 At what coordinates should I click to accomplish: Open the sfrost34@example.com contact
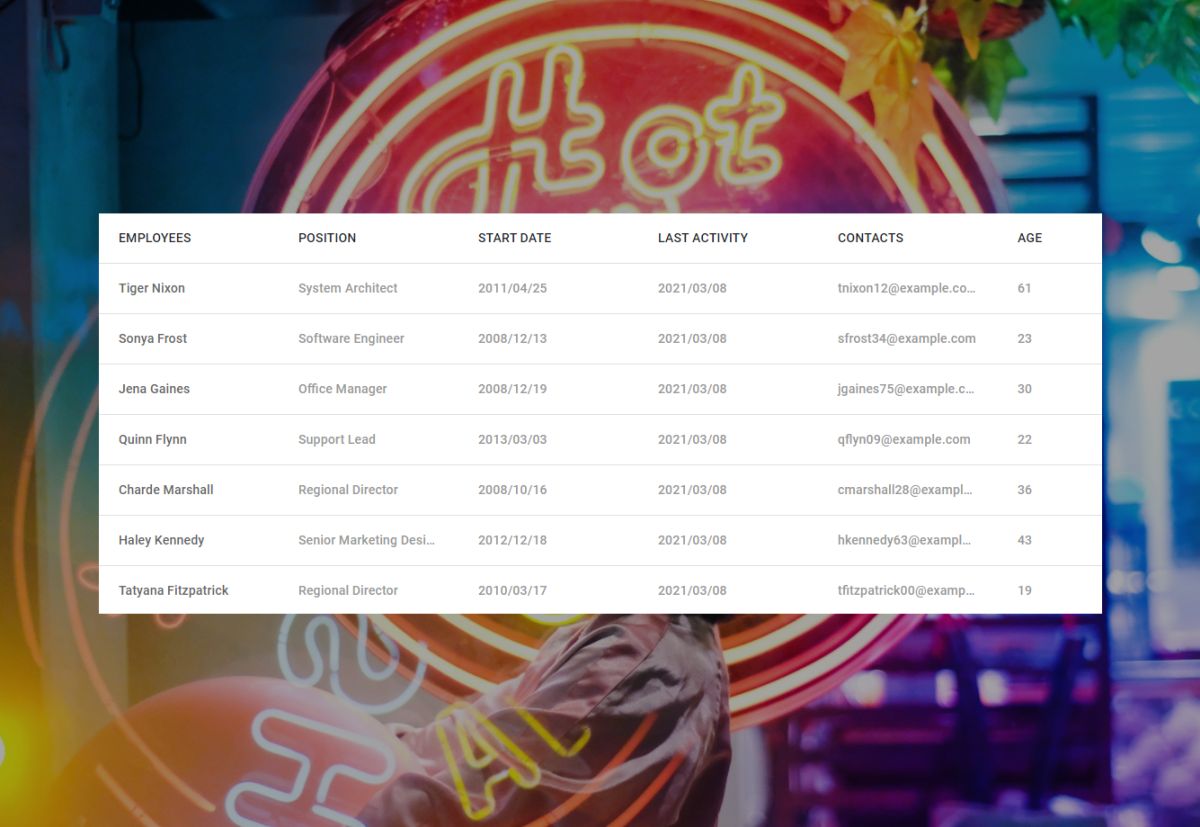(907, 338)
